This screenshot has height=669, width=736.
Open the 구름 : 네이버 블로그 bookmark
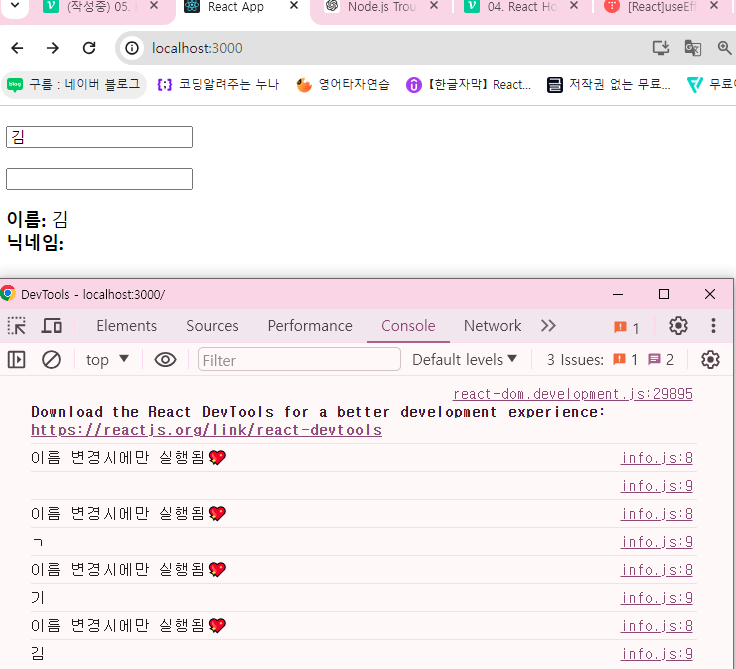click(x=74, y=85)
